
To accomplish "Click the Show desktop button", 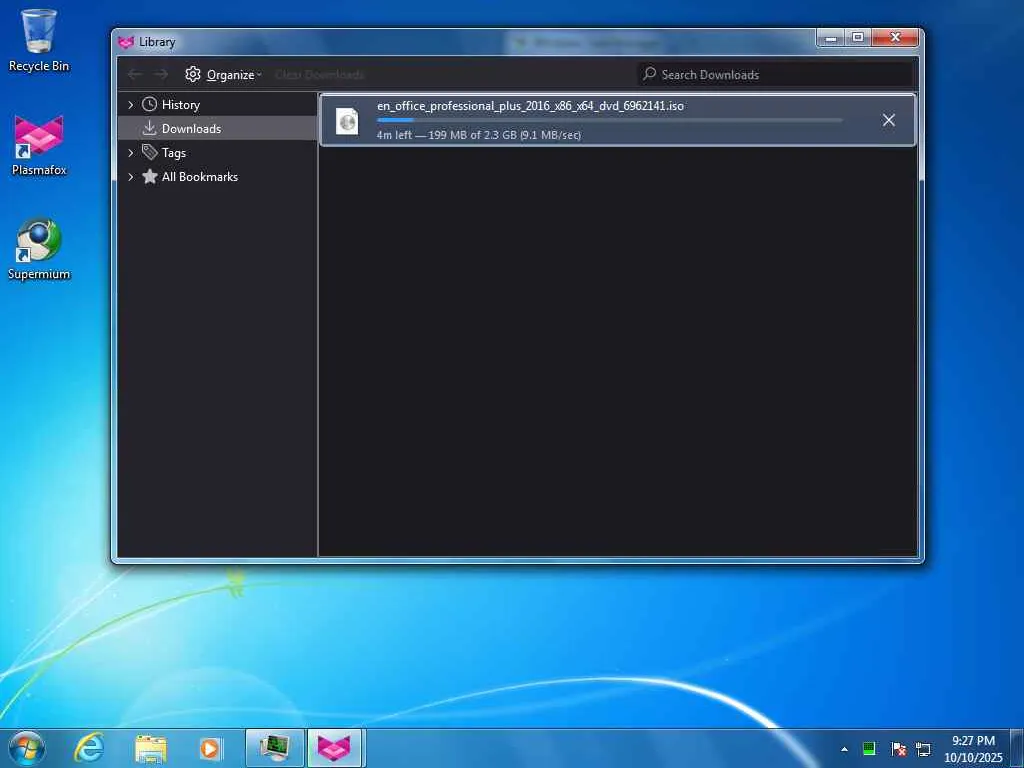I will [1017, 748].
